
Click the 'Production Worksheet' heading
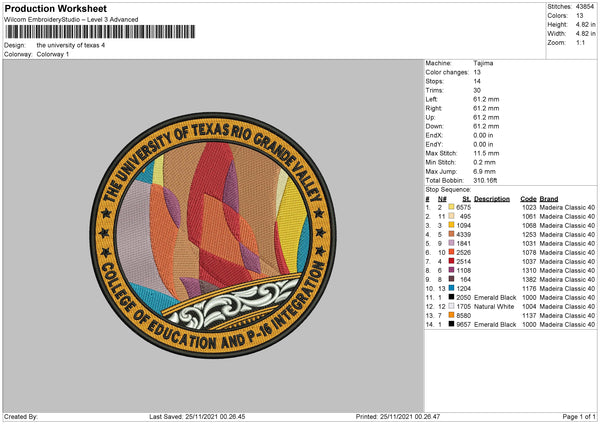(x=55, y=8)
